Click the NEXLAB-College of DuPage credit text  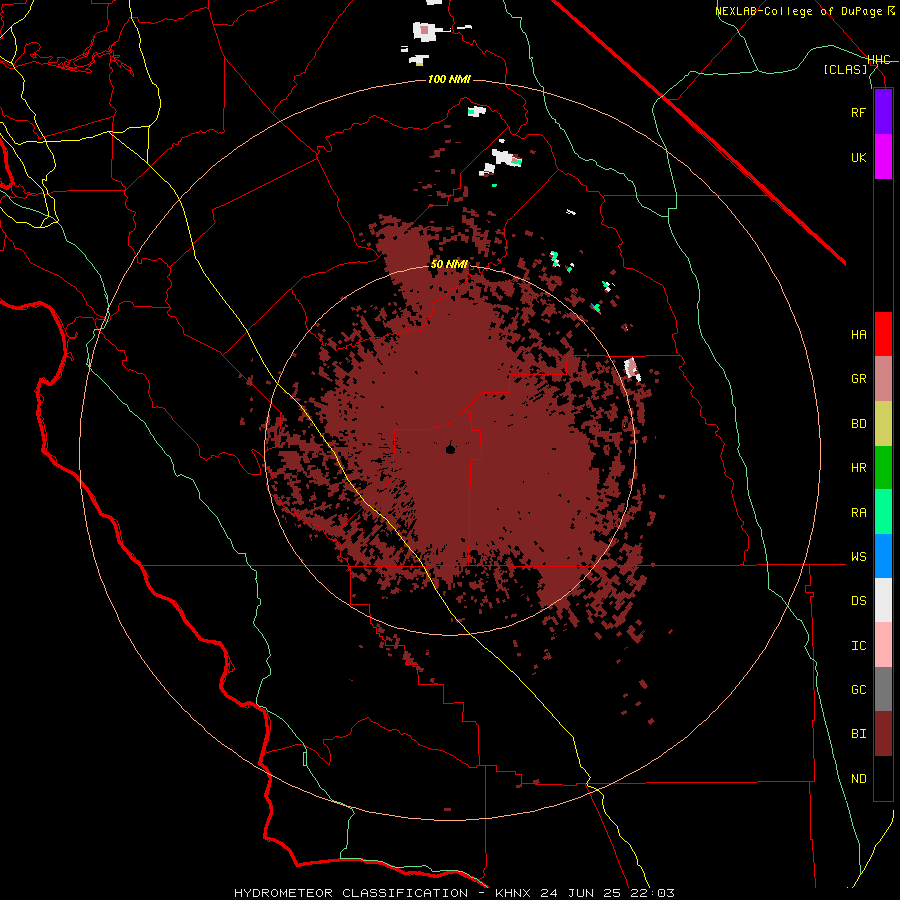[x=798, y=11]
